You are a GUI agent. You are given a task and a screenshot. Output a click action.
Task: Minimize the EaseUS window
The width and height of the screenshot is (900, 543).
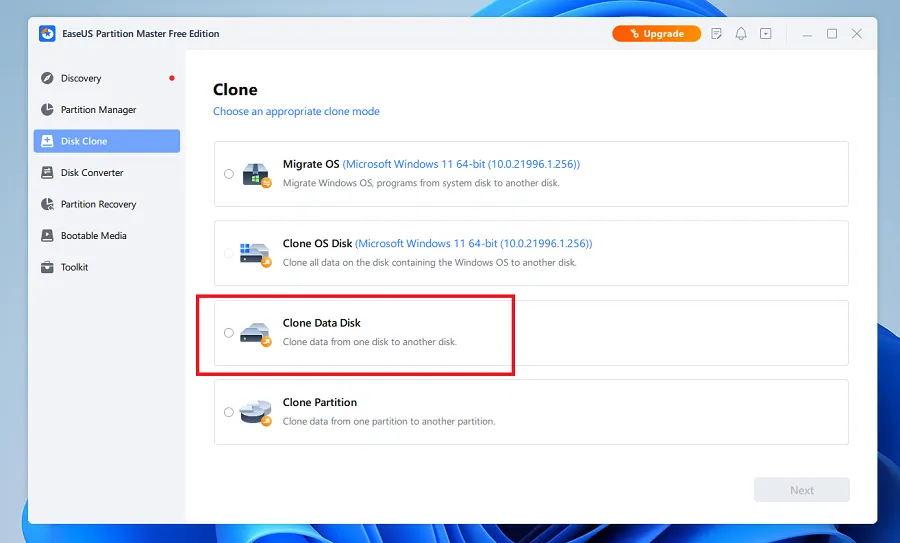807,34
